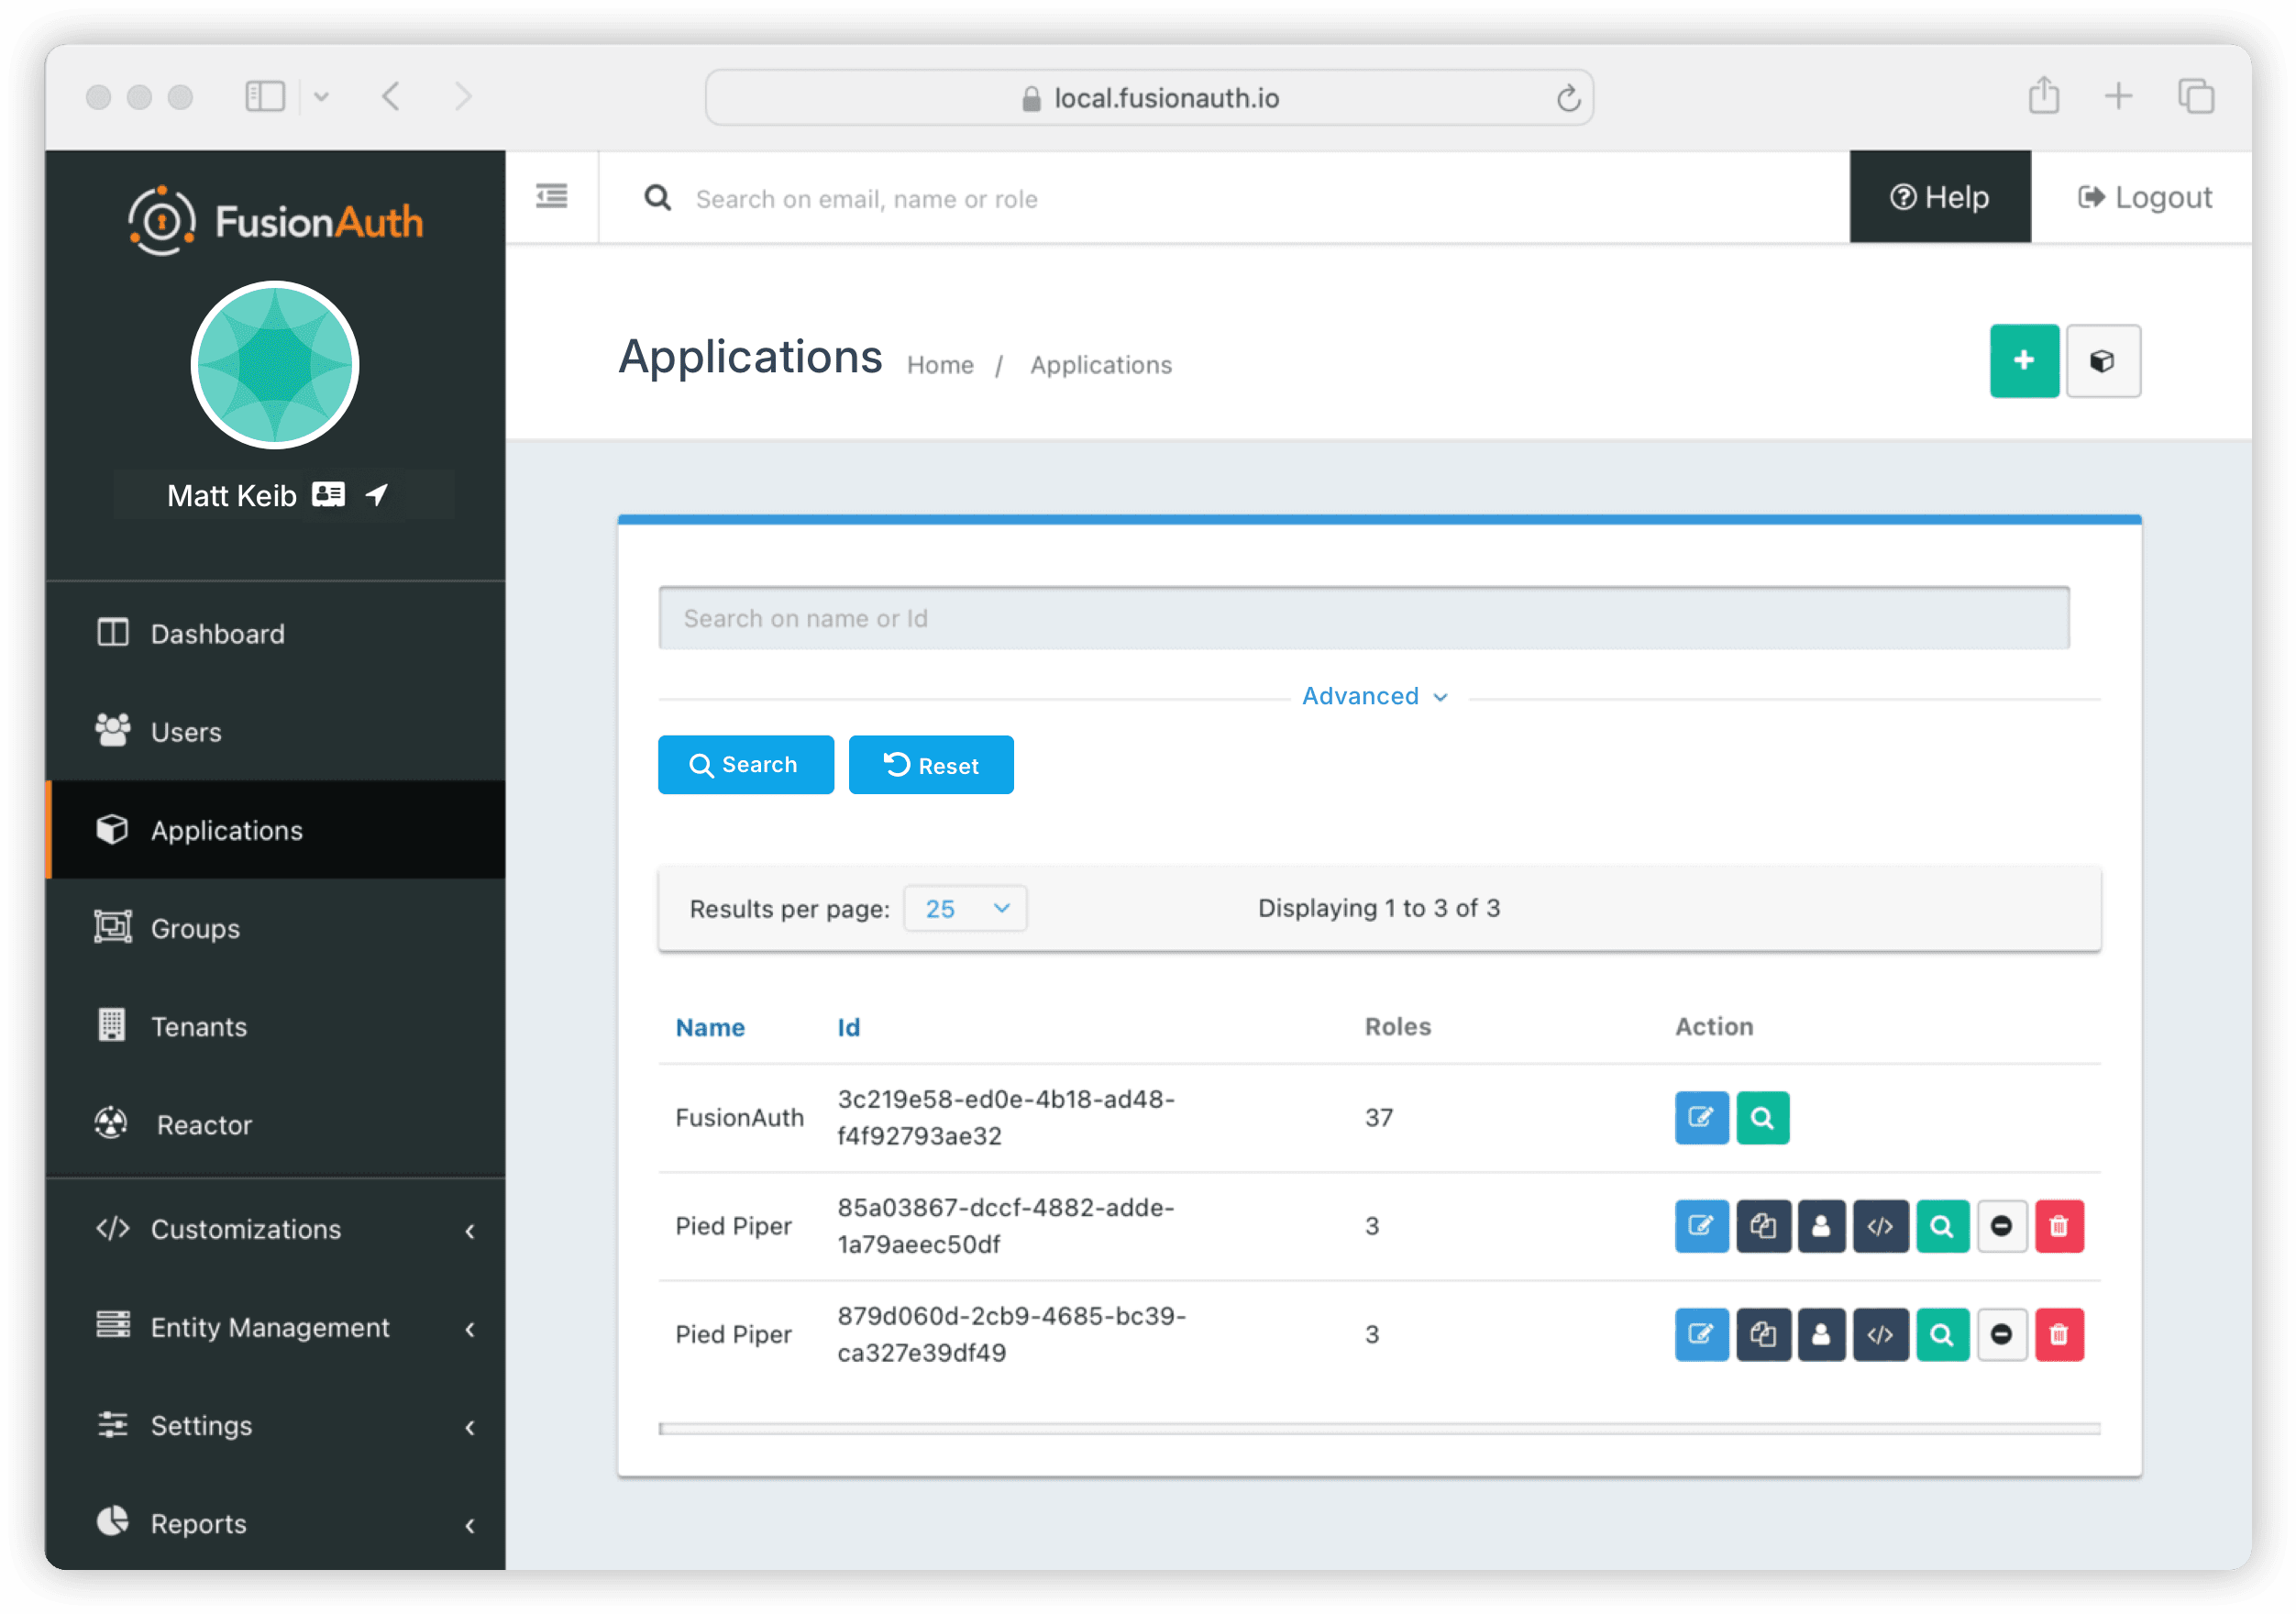The image size is (2296, 1614).
Task: Expand the Customizations sidebar menu
Action: pyautogui.click(x=276, y=1229)
